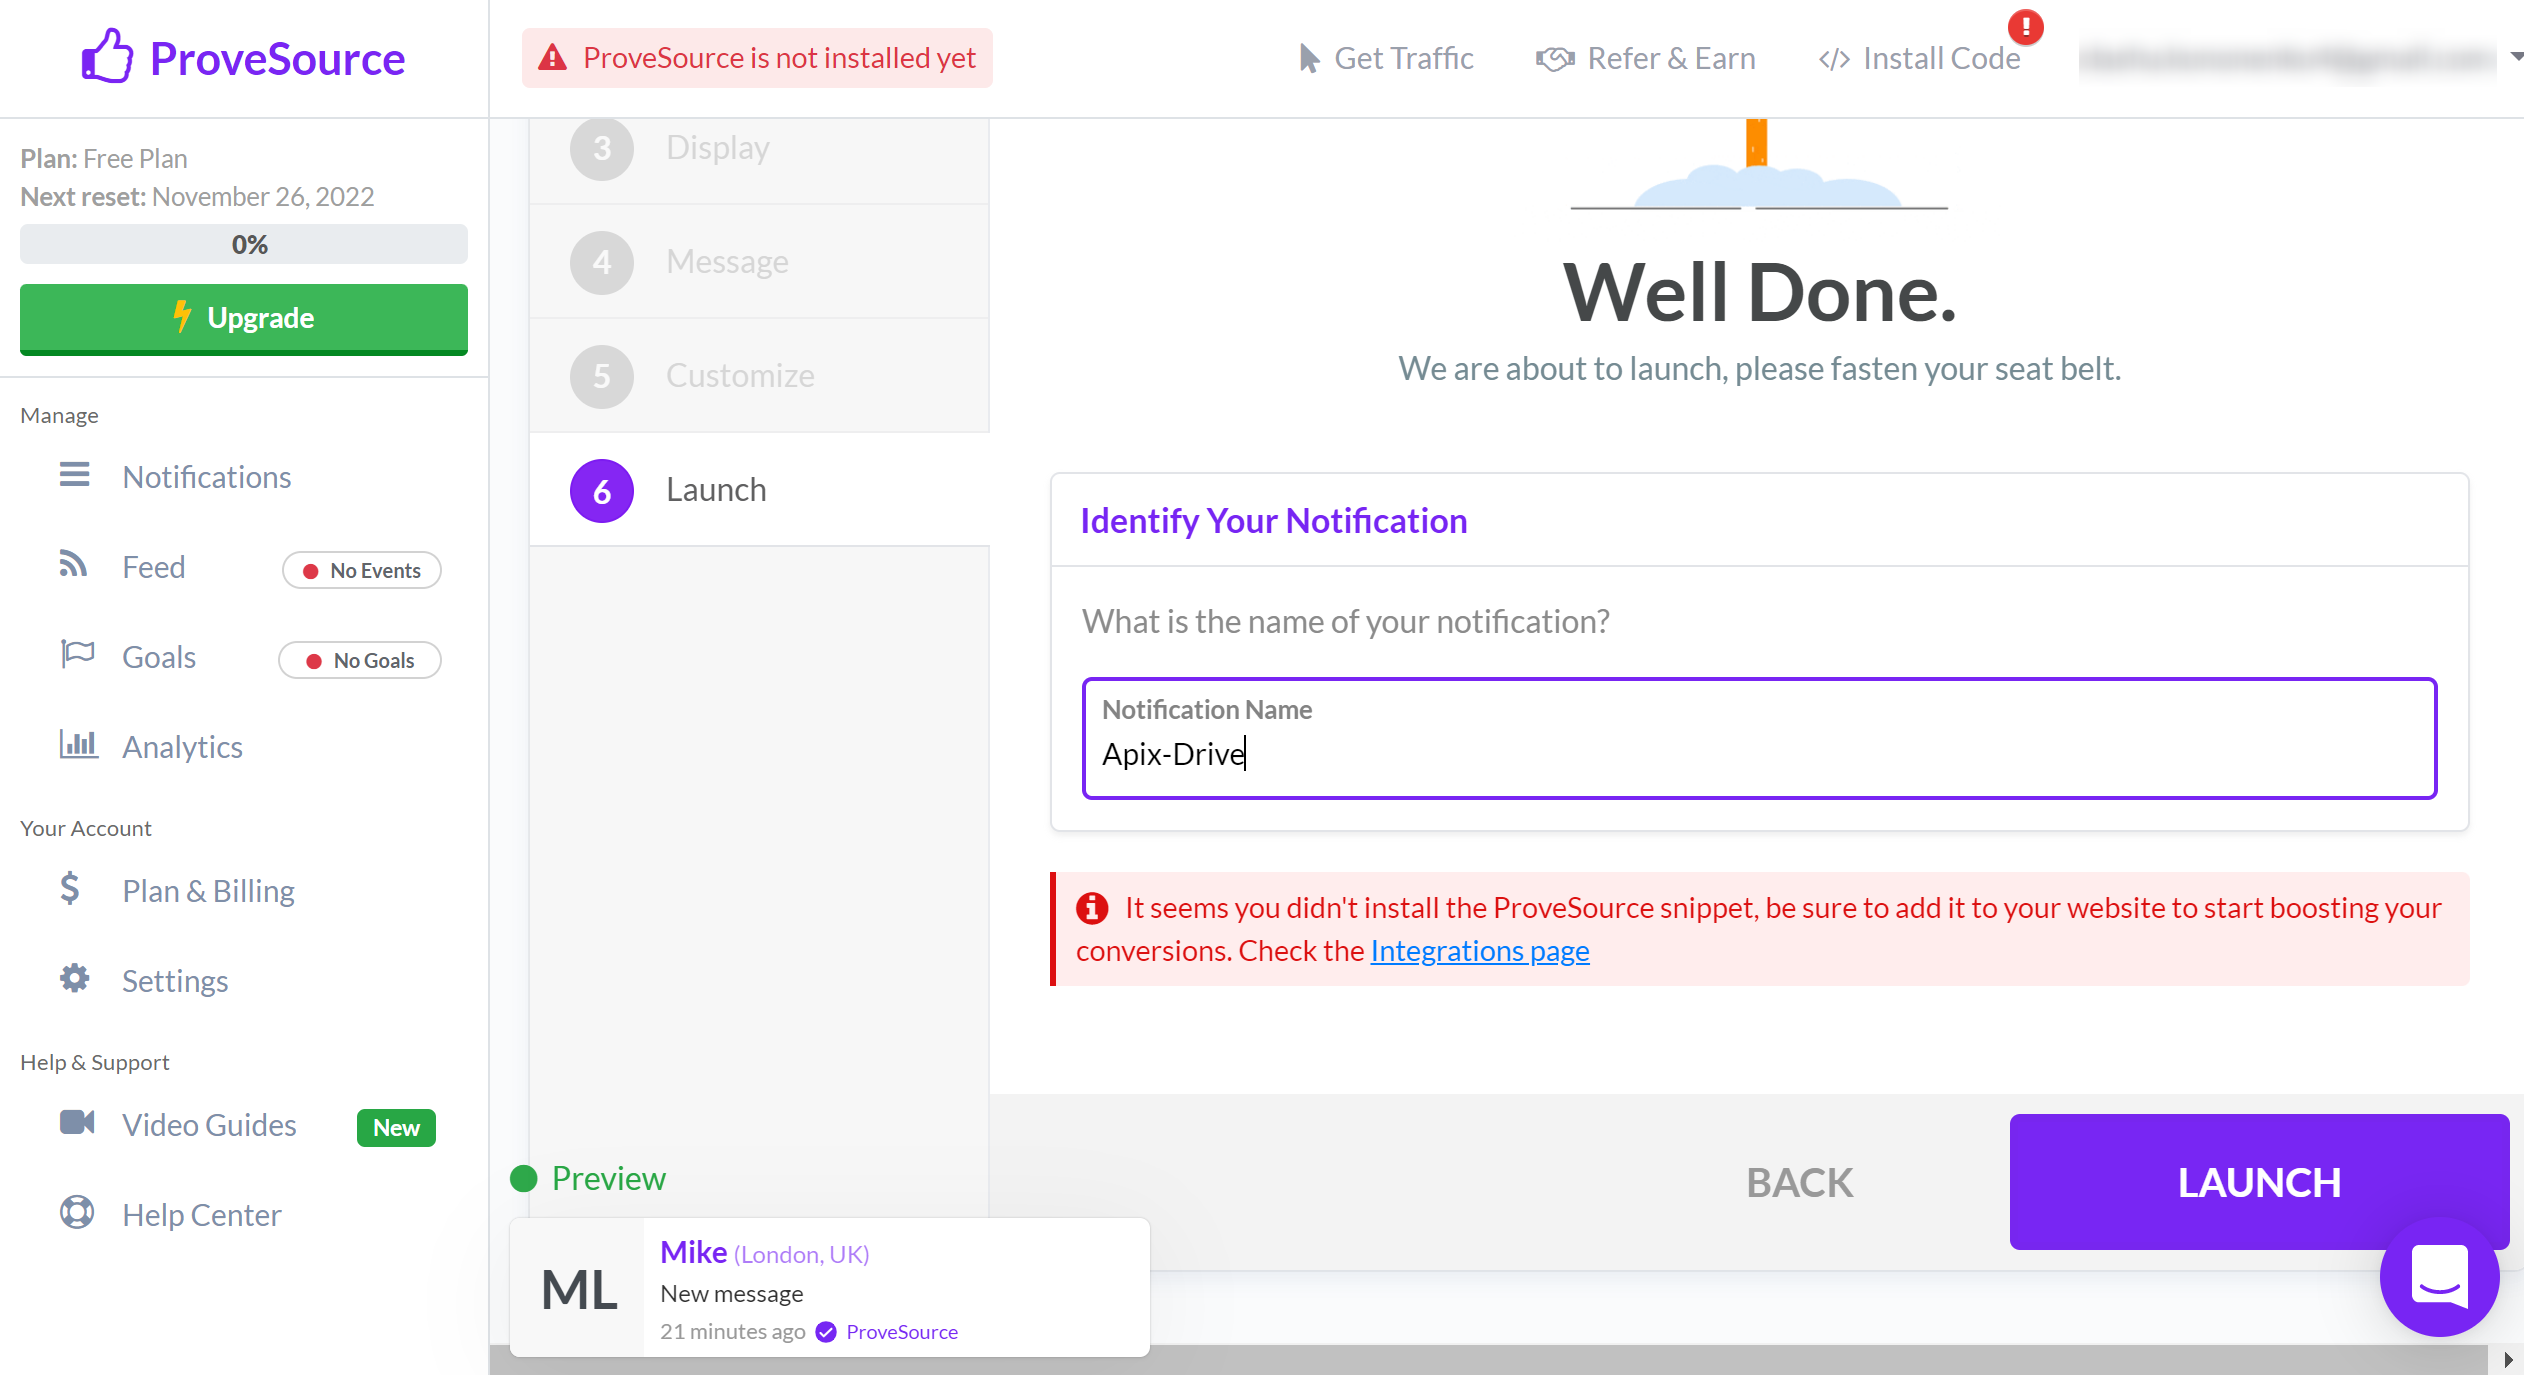Toggle the No Events status badge on Feed

coord(361,569)
